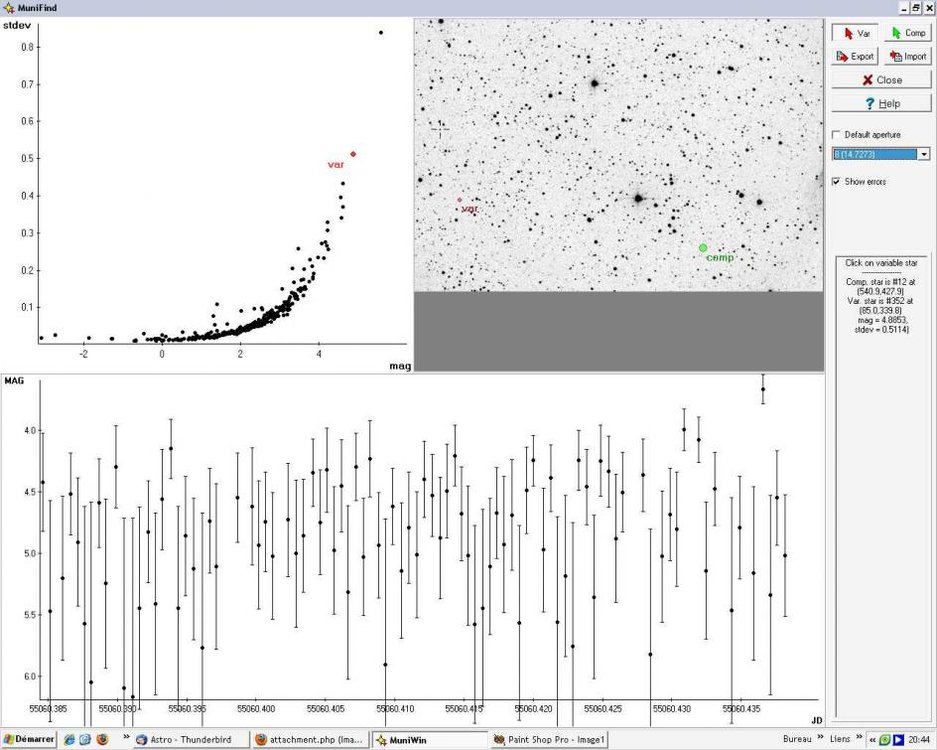Screen dimensions: 937x750
Task: Expand the chevron after Liens
Action: coord(859,737)
